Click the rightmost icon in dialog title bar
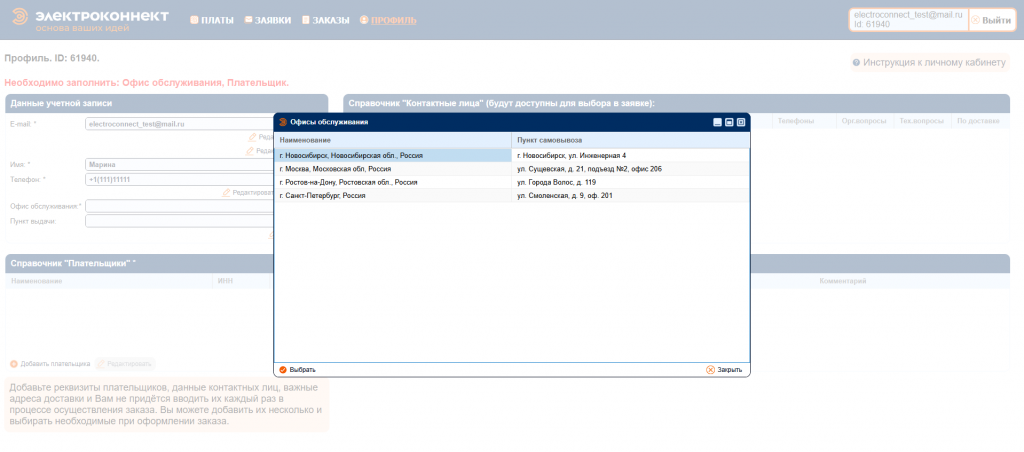Image resolution: width=1024 pixels, height=452 pixels. 741,122
